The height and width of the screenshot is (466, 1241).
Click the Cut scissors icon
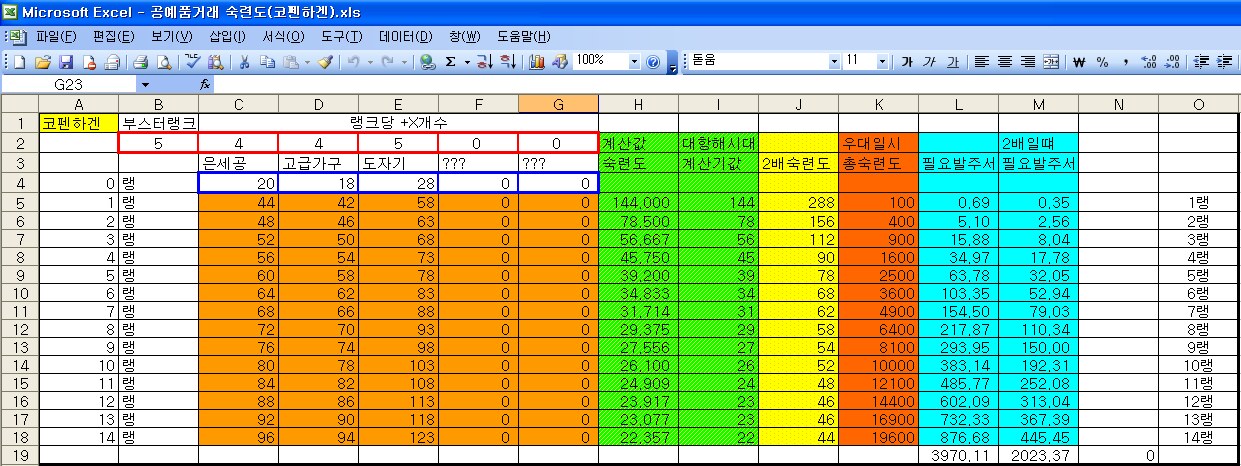click(243, 62)
